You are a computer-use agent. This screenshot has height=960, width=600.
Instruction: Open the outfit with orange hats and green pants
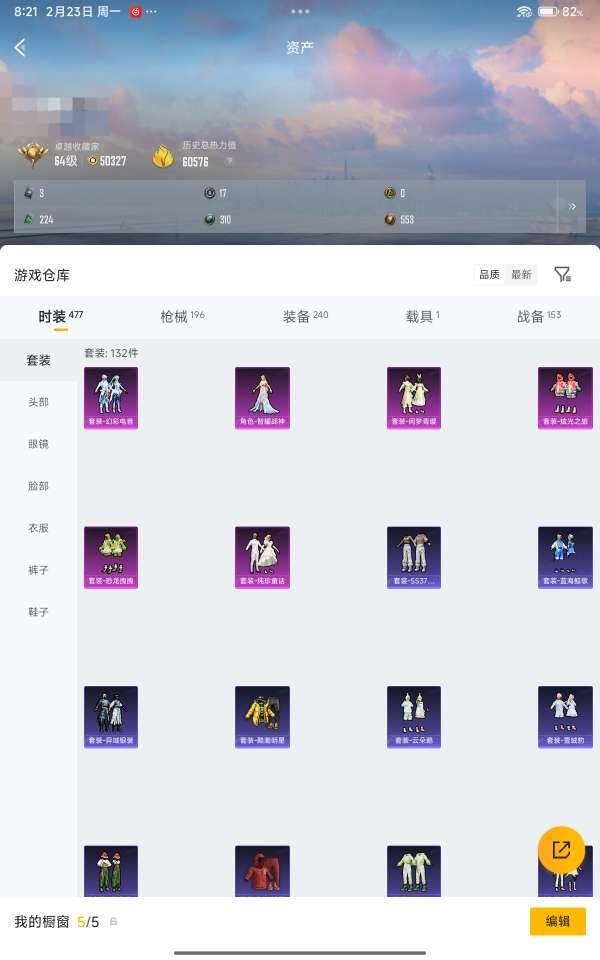111,871
